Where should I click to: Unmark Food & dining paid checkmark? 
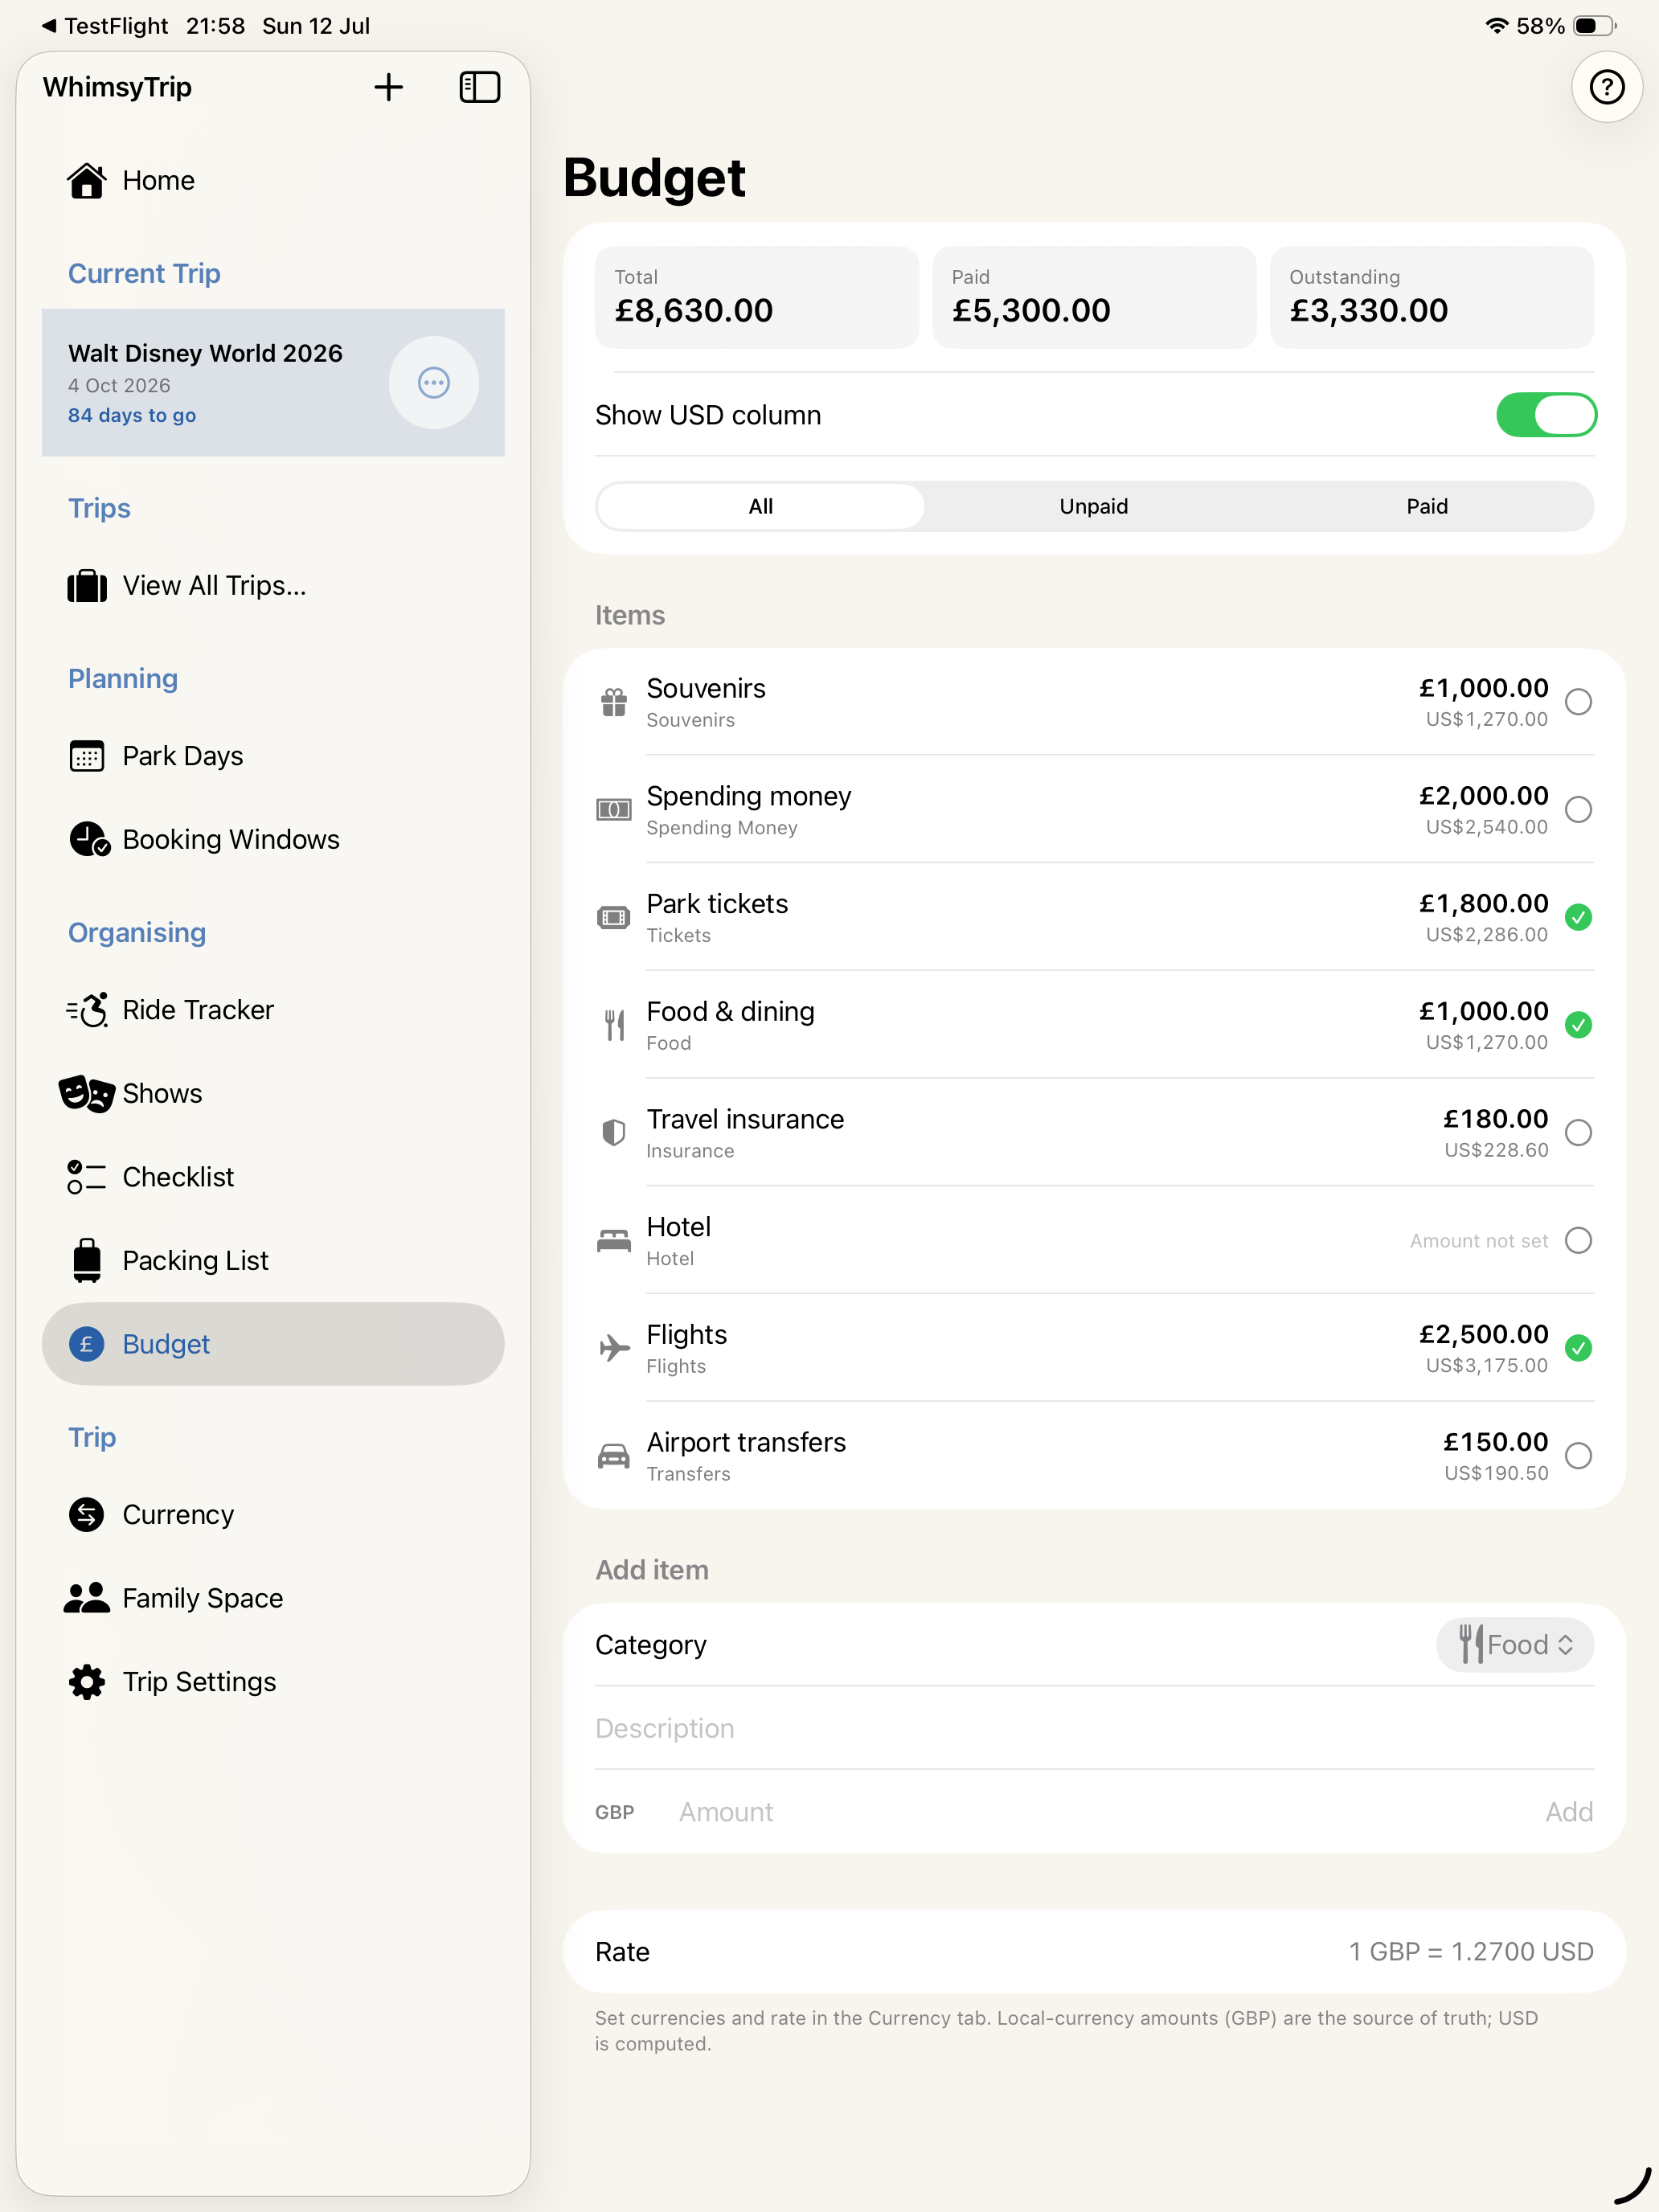[x=1578, y=1025]
